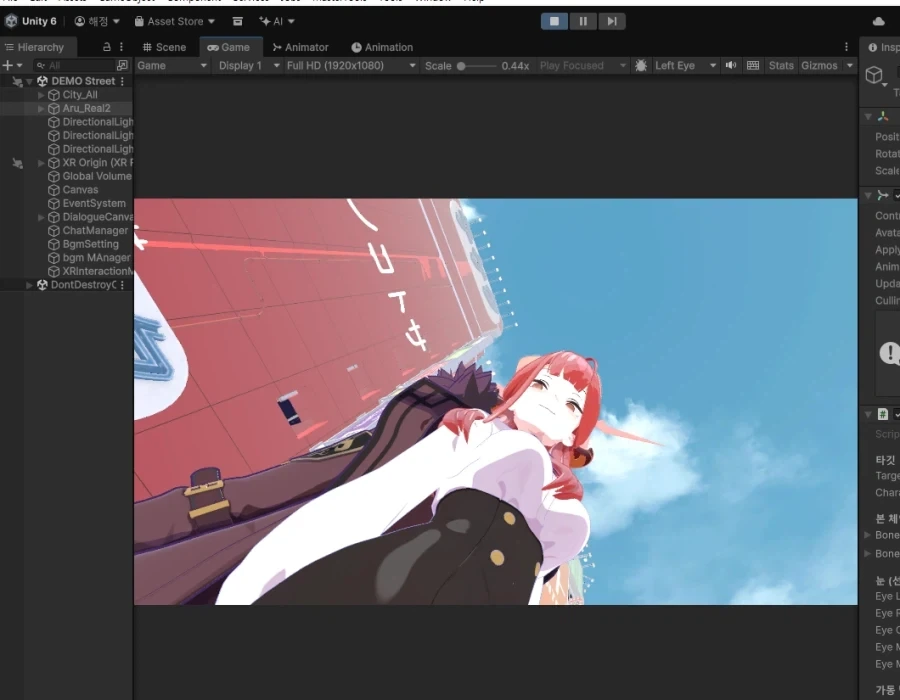
Task: Select Aru_Real2 in the Hierarchy
Action: (86, 108)
